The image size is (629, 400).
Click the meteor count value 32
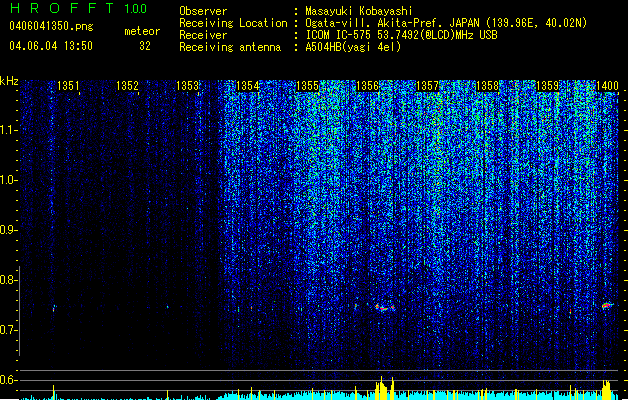pyautogui.click(x=145, y=46)
